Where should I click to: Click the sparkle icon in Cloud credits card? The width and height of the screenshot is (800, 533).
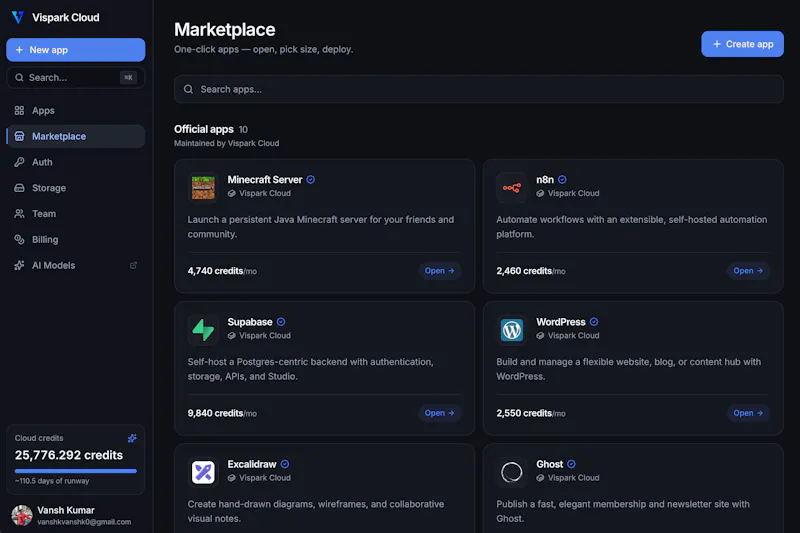tap(132, 438)
